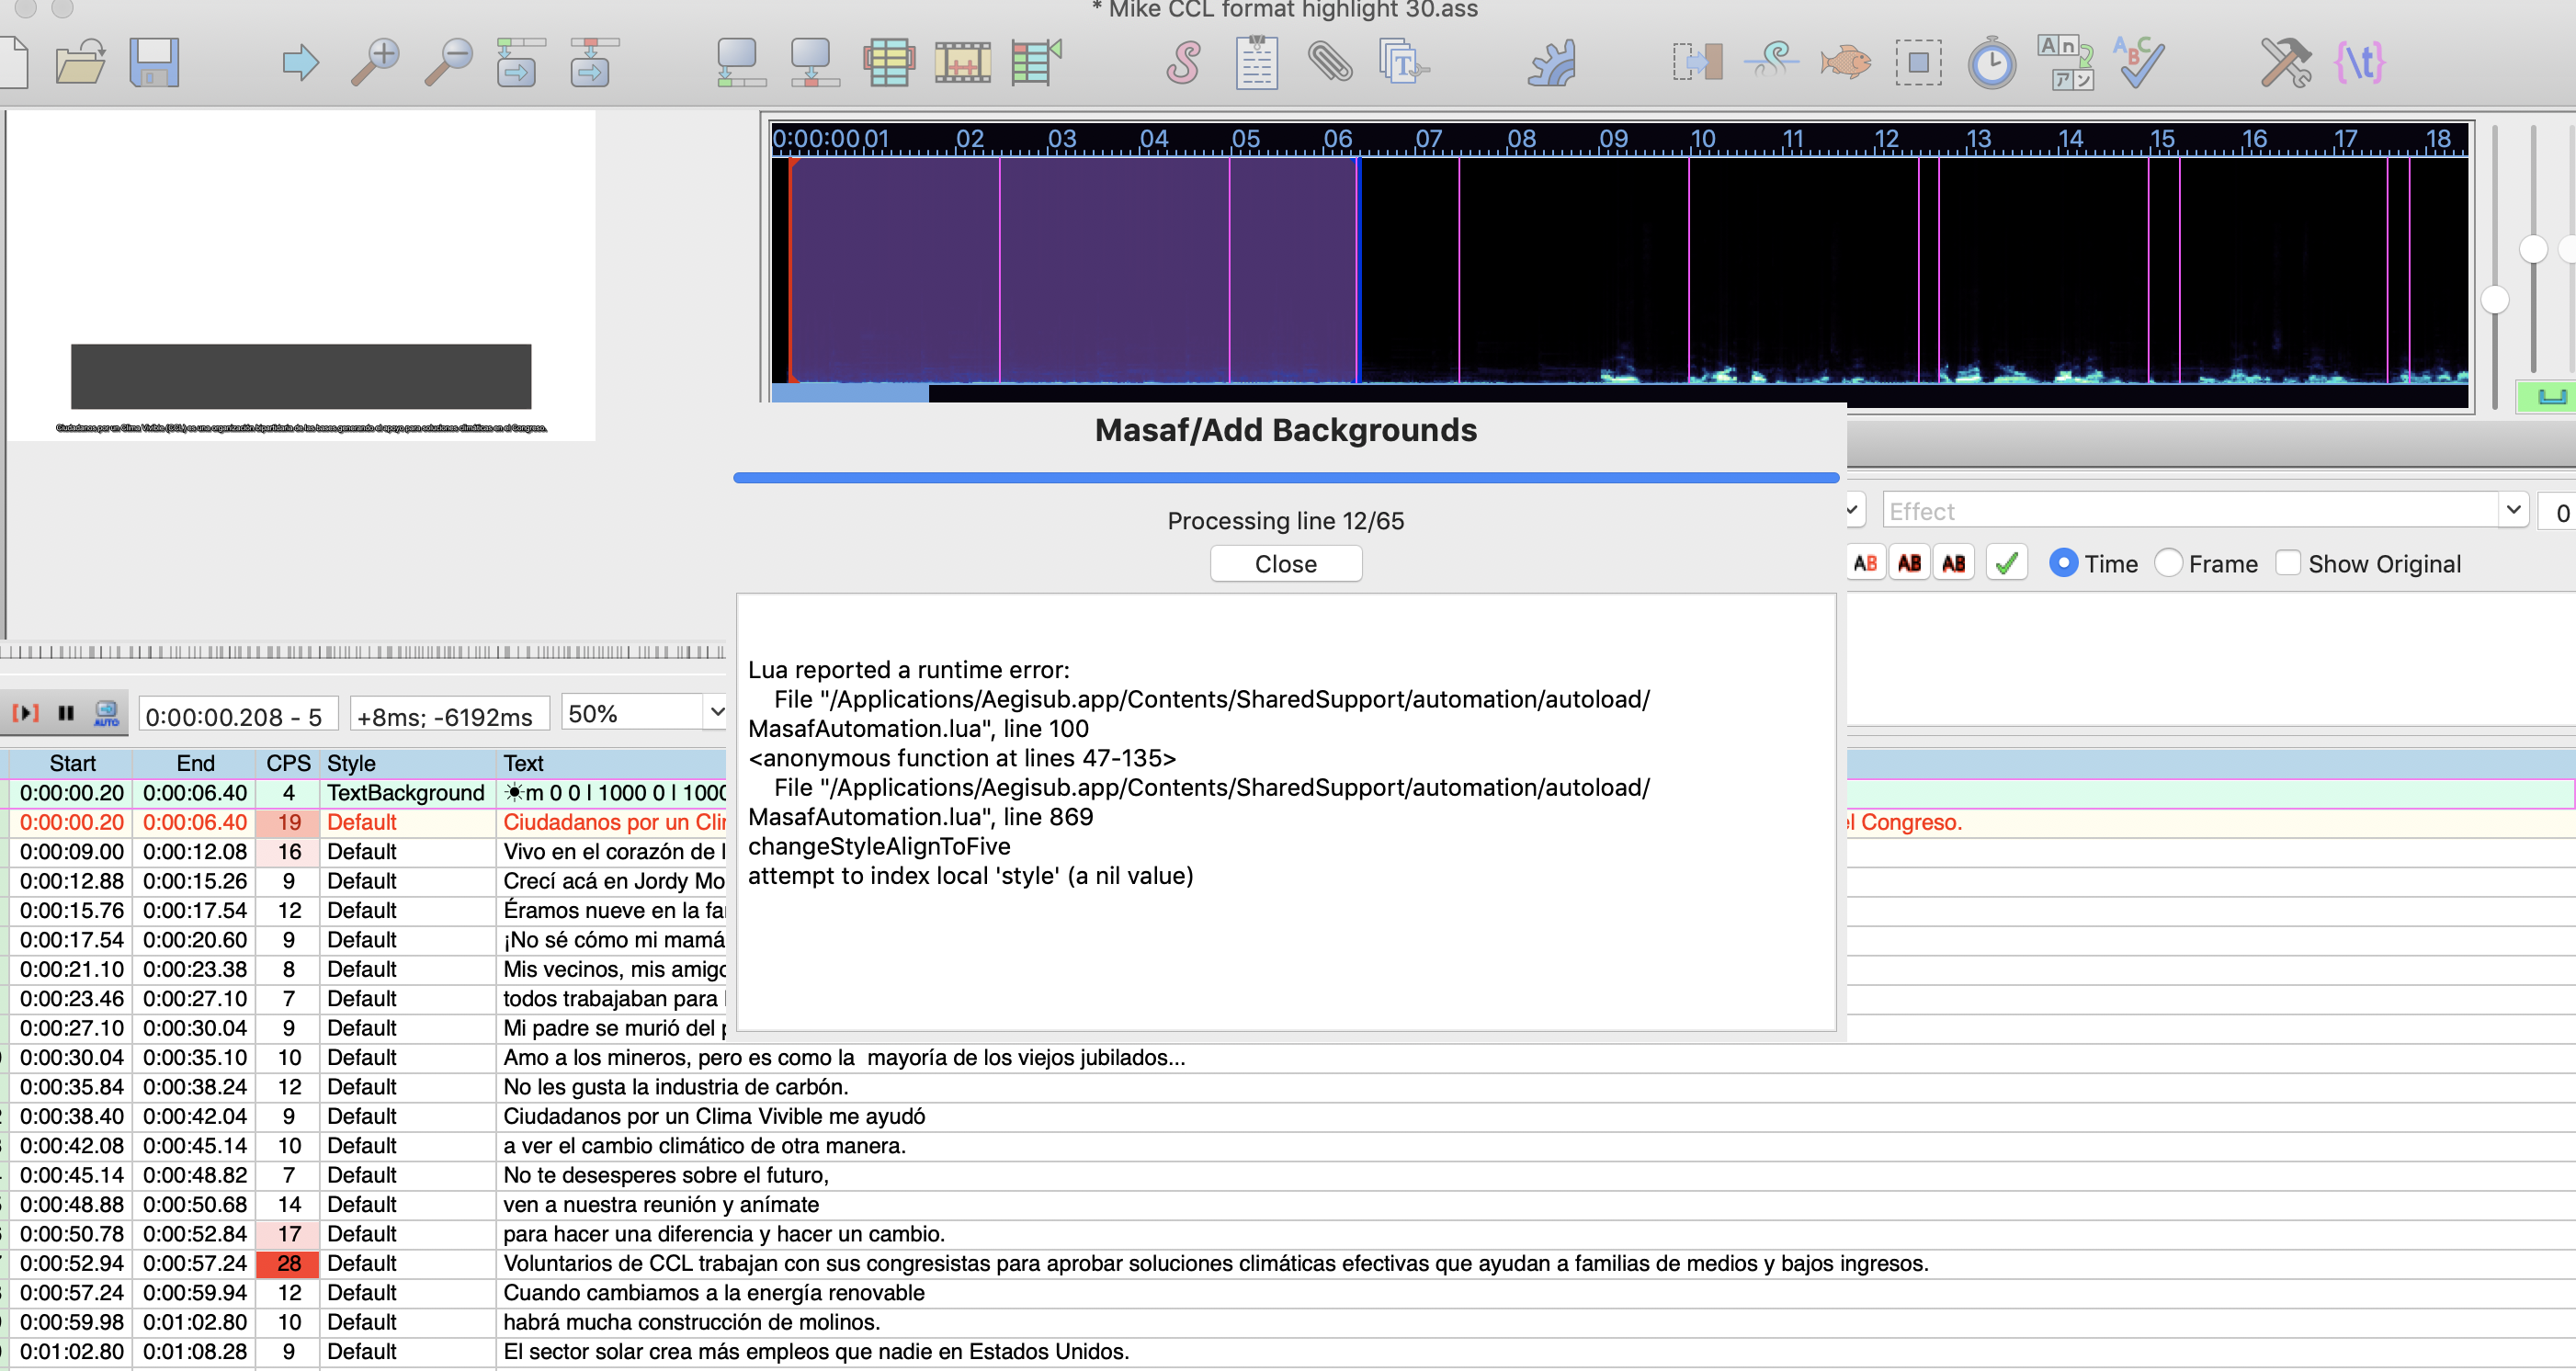
Task: Click the 10 second mark on audio timeline
Action: (1702, 139)
